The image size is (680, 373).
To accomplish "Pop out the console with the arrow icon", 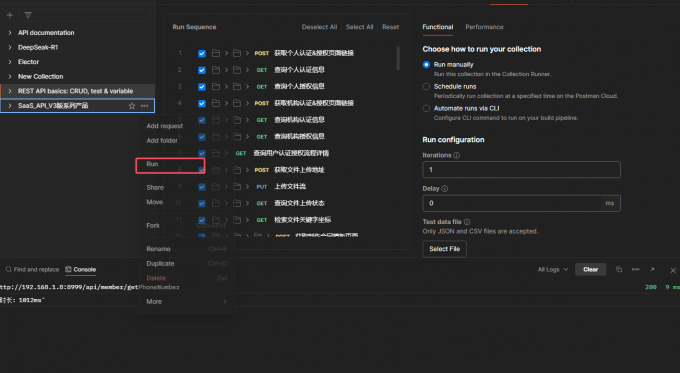I will 652,269.
